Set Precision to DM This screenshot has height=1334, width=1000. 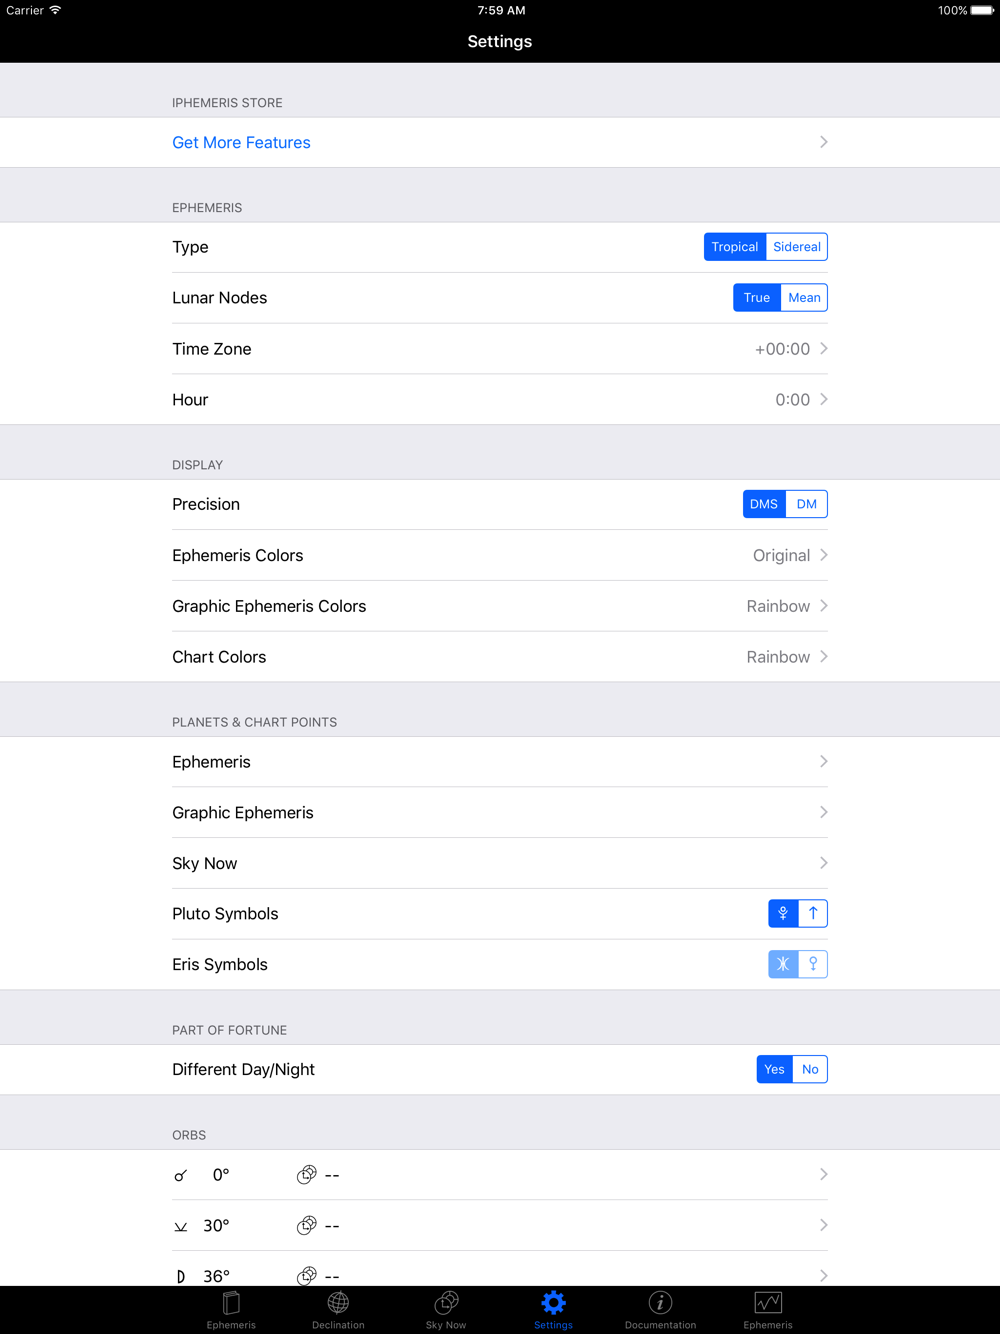pyautogui.click(x=807, y=504)
